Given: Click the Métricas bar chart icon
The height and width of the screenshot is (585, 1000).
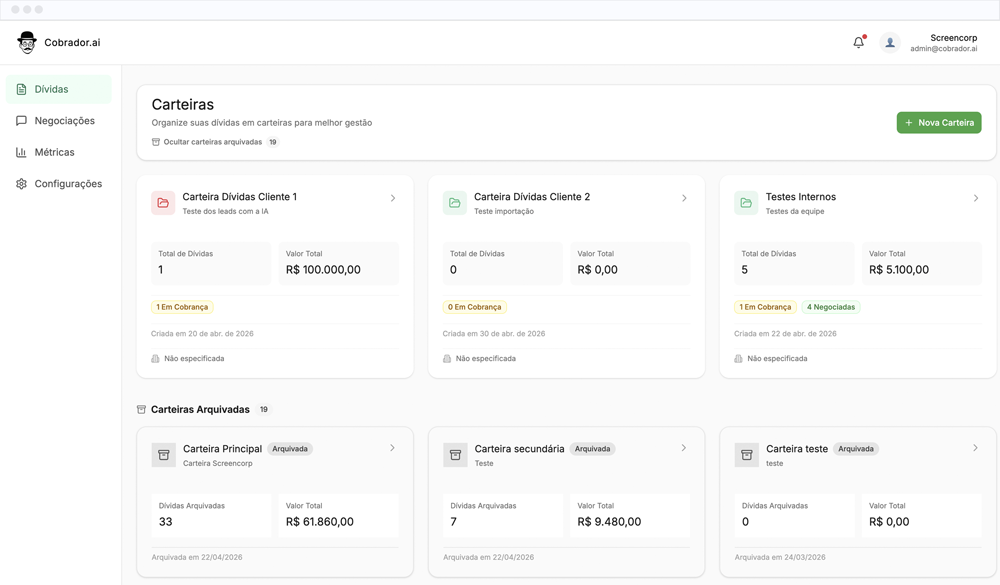Looking at the screenshot, I should [21, 152].
